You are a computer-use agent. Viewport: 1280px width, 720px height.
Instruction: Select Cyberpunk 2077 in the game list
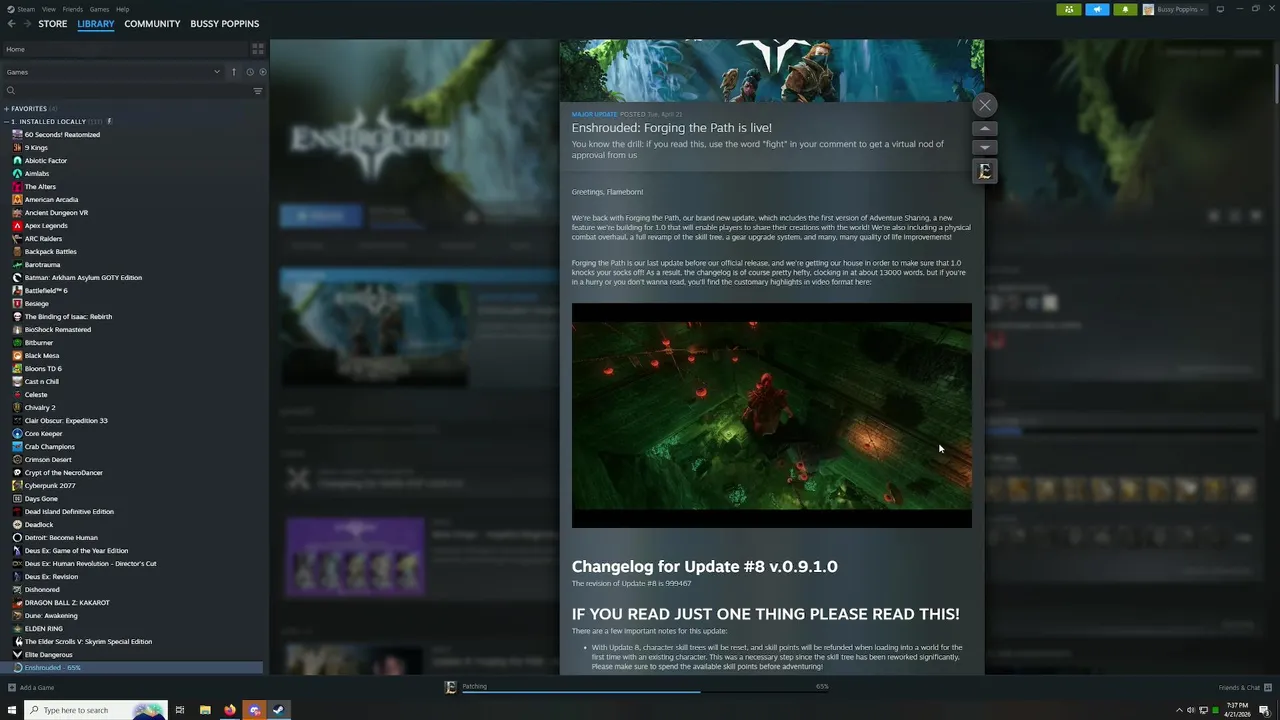(50, 486)
